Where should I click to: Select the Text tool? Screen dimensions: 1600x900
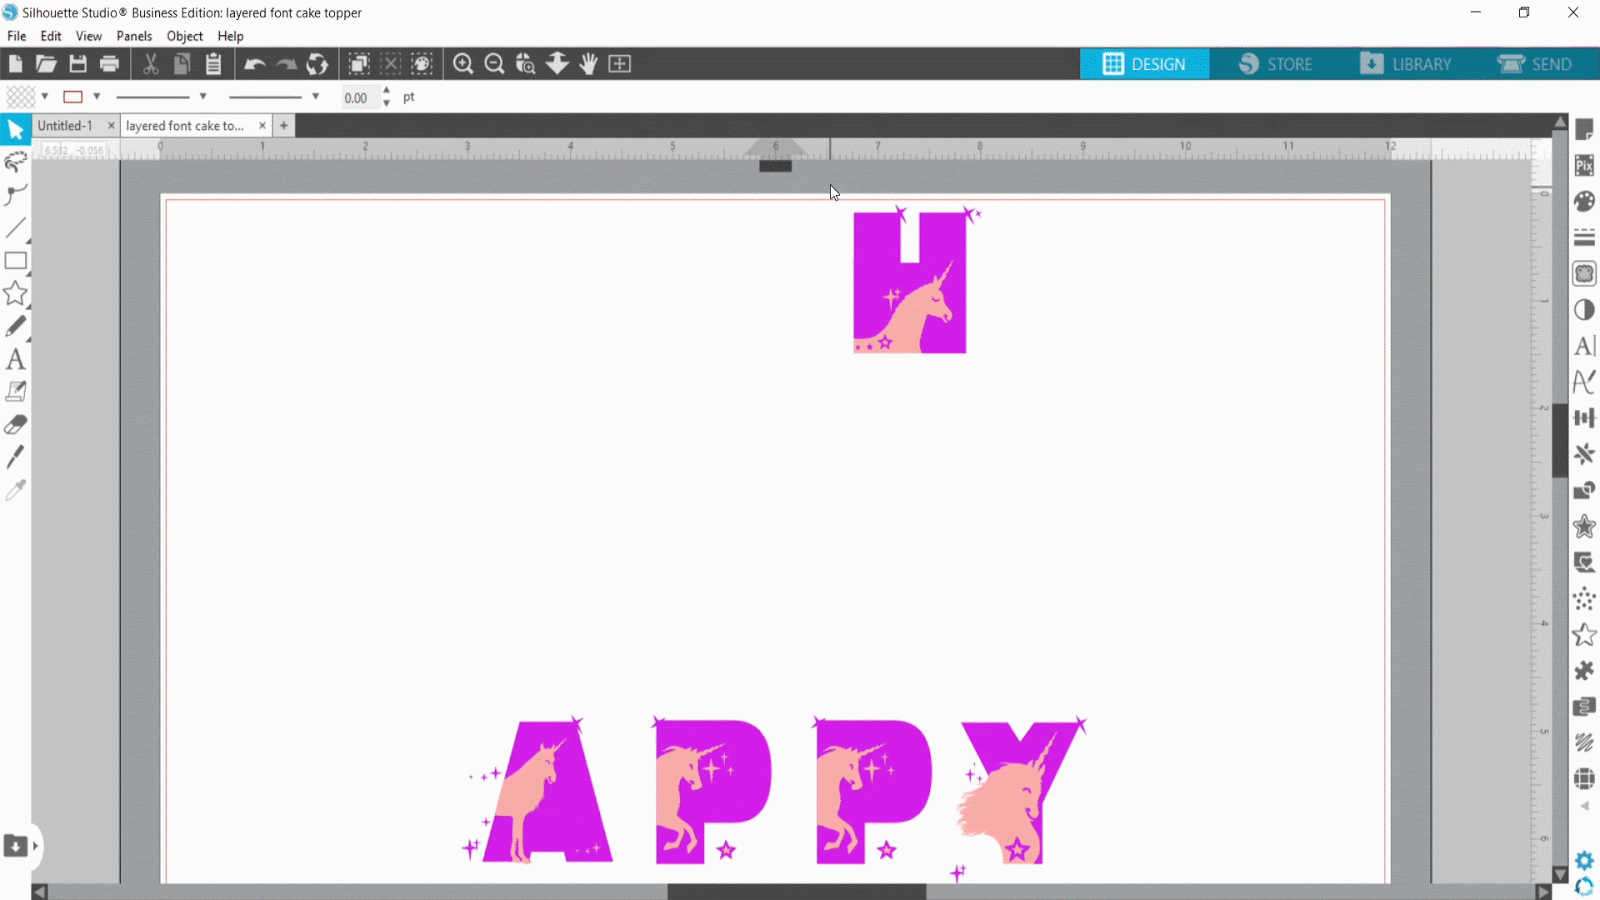tap(16, 359)
